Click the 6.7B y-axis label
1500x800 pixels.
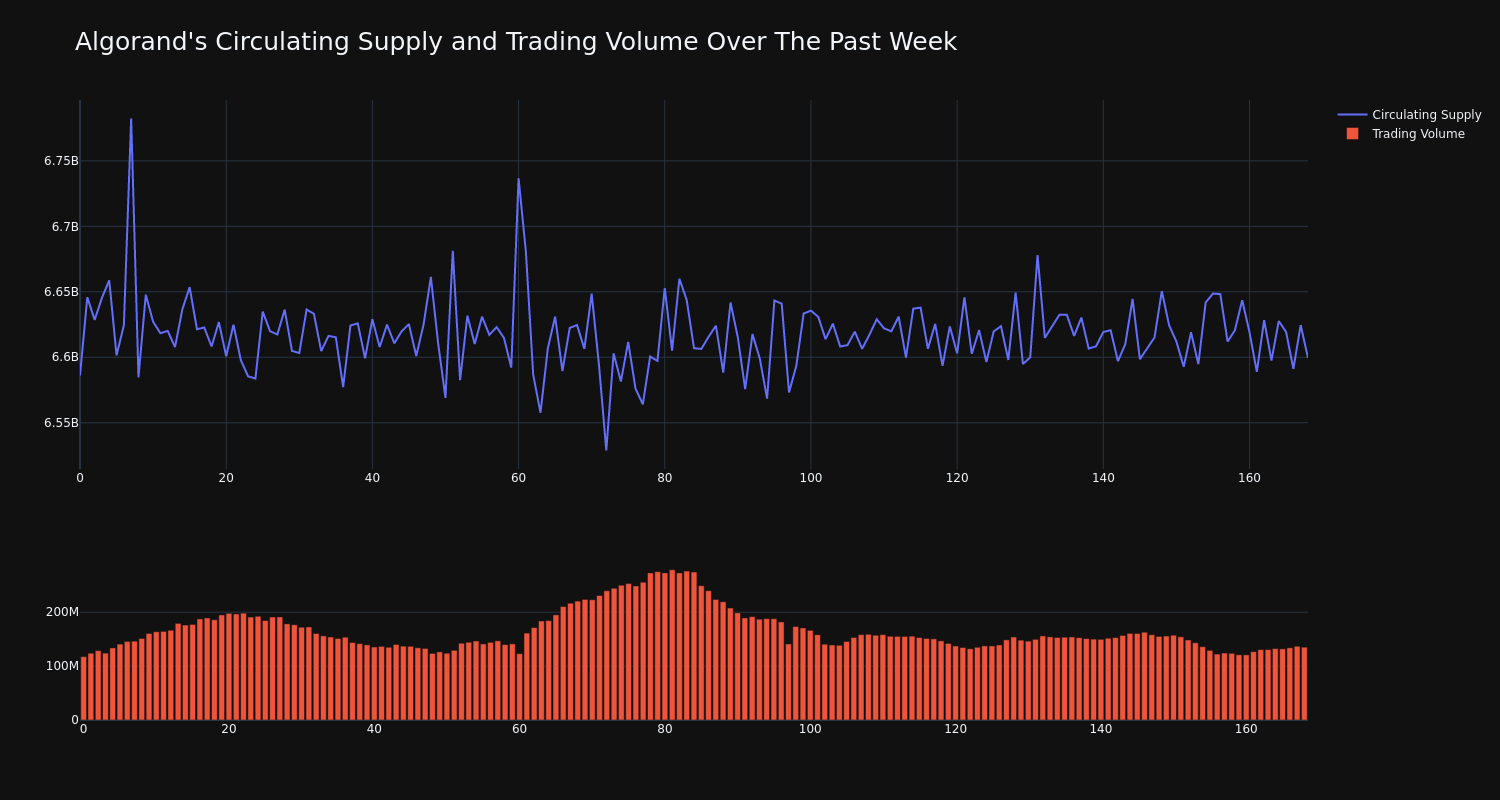coord(65,227)
